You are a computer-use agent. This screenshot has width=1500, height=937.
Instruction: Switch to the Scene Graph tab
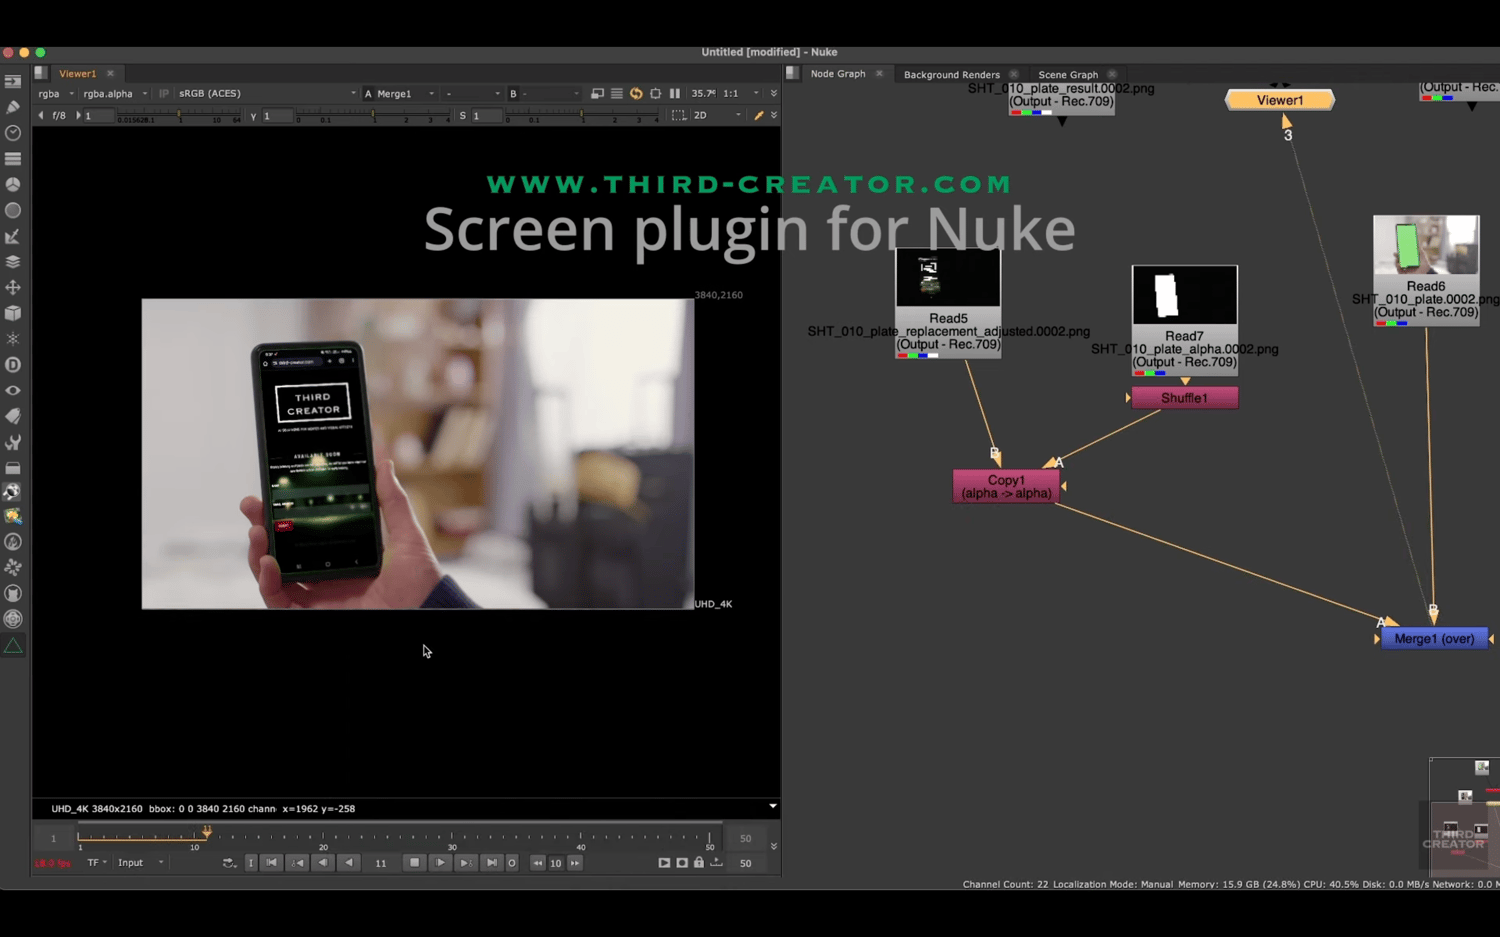coord(1067,75)
